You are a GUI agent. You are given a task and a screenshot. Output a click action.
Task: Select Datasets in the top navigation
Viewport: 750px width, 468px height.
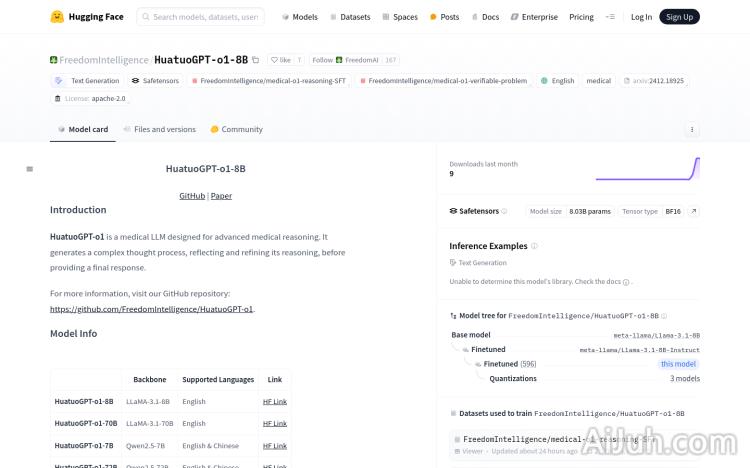coord(349,17)
